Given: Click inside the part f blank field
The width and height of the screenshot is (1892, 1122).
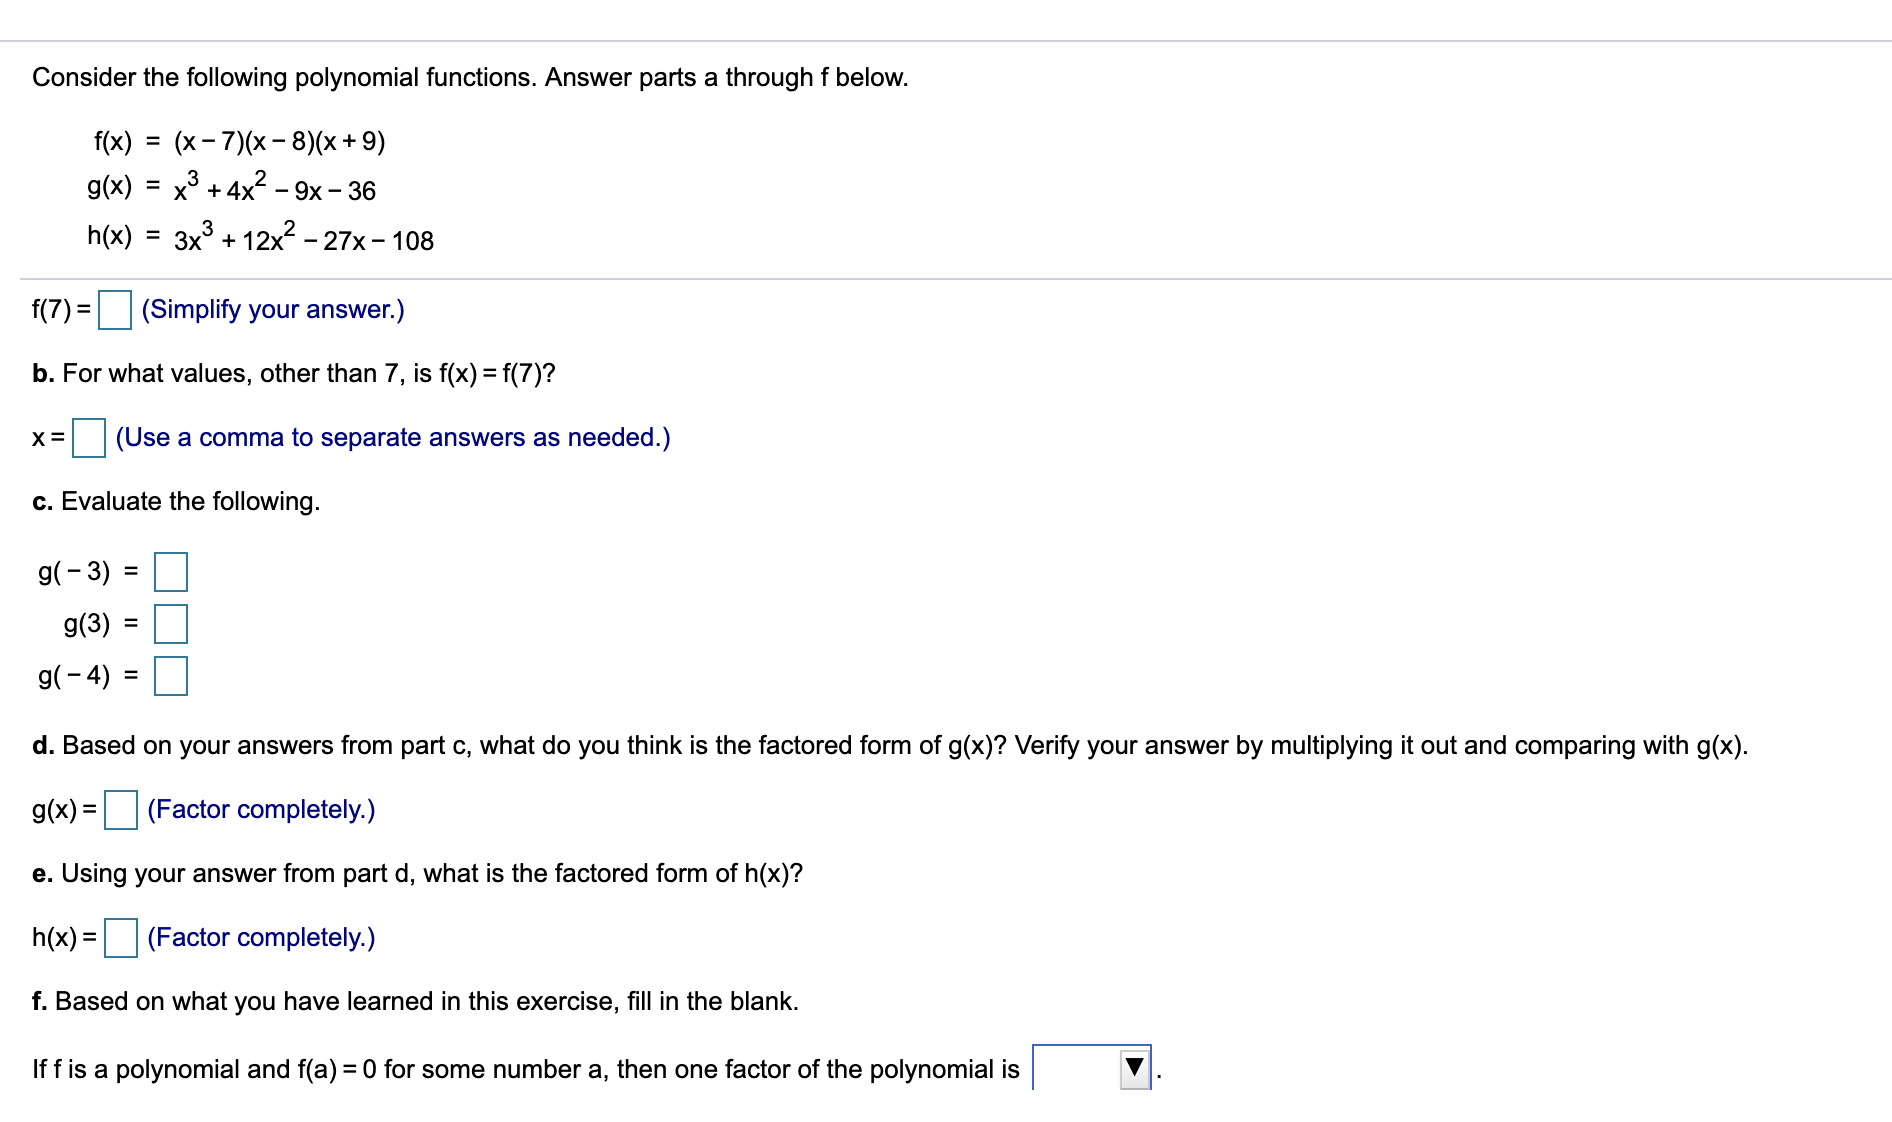Looking at the screenshot, I should [x=1070, y=1068].
